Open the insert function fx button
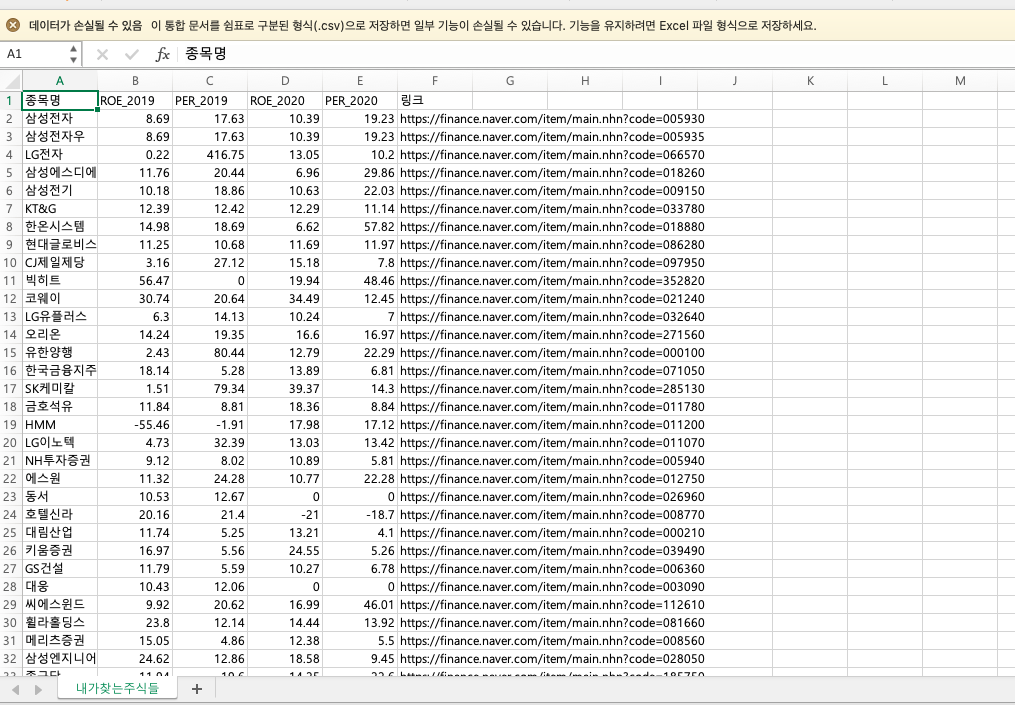 (x=162, y=54)
